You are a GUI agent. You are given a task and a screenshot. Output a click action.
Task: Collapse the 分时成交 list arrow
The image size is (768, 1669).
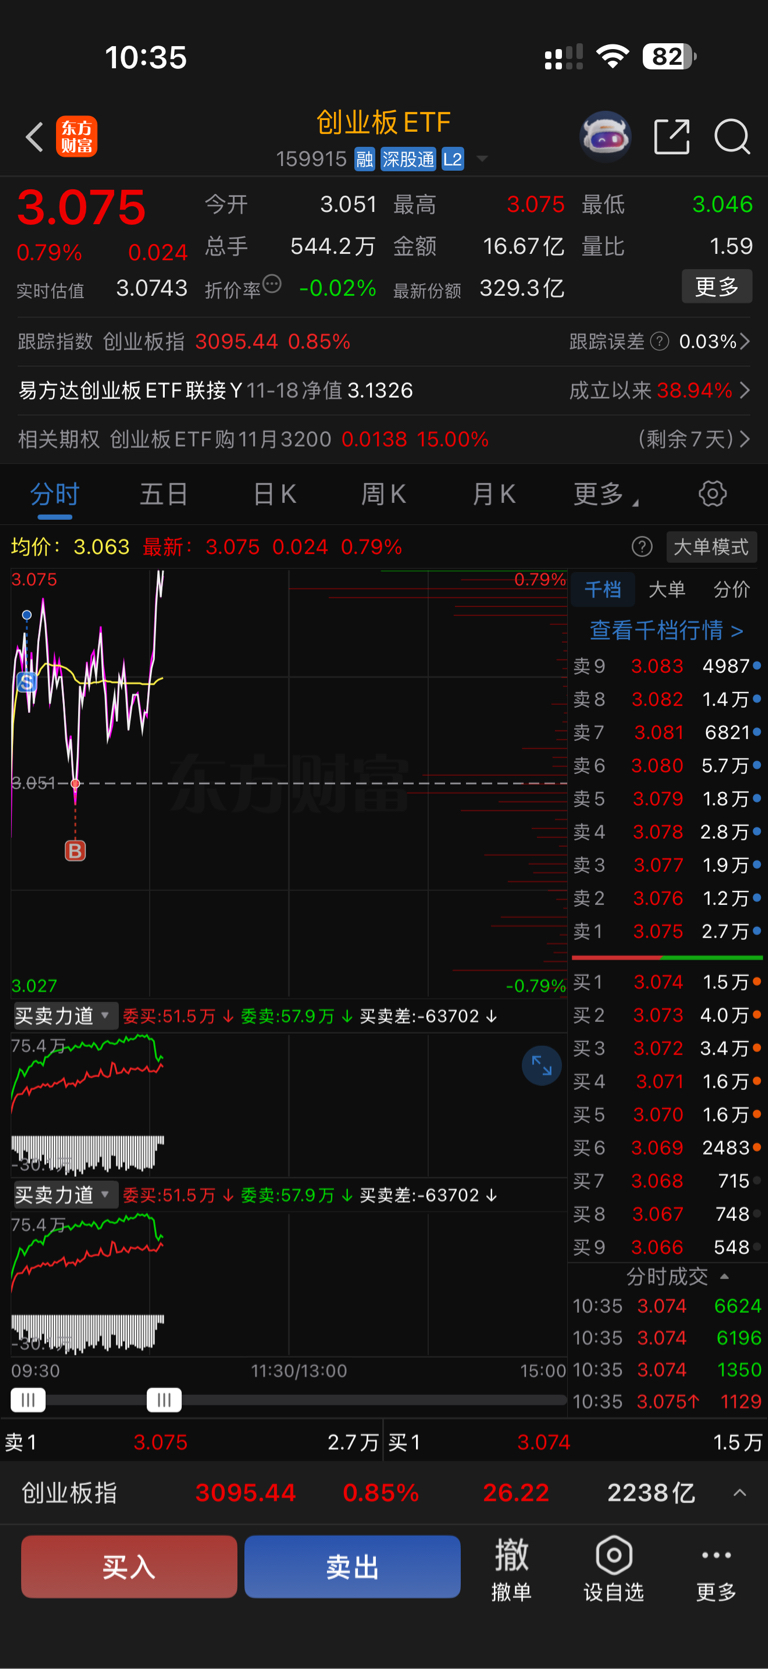(x=724, y=1277)
